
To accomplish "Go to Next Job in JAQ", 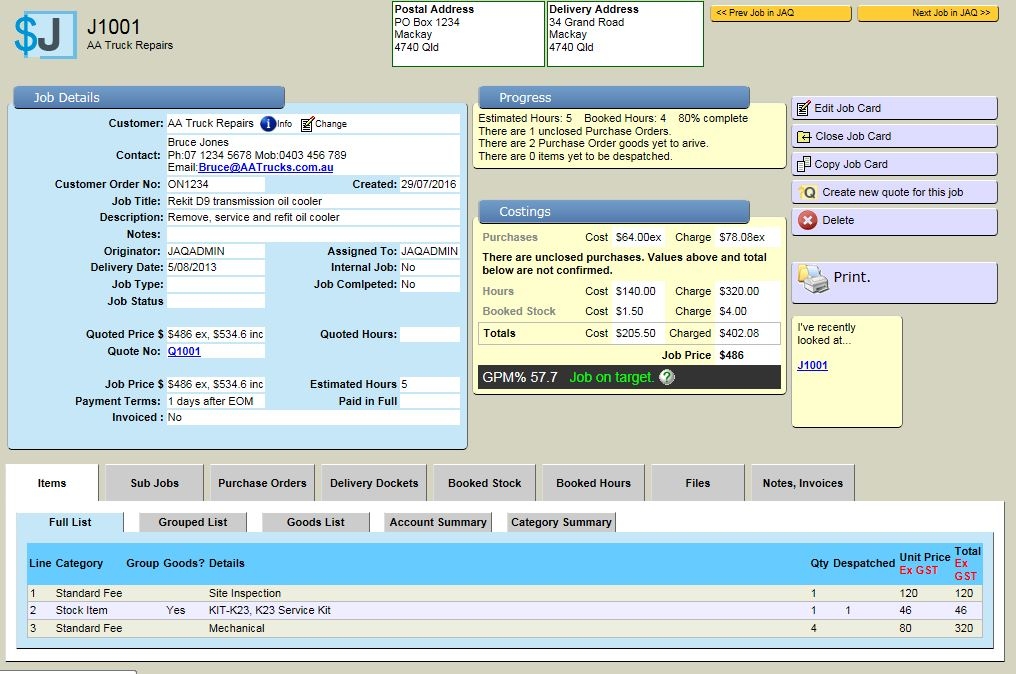I will 928,13.
